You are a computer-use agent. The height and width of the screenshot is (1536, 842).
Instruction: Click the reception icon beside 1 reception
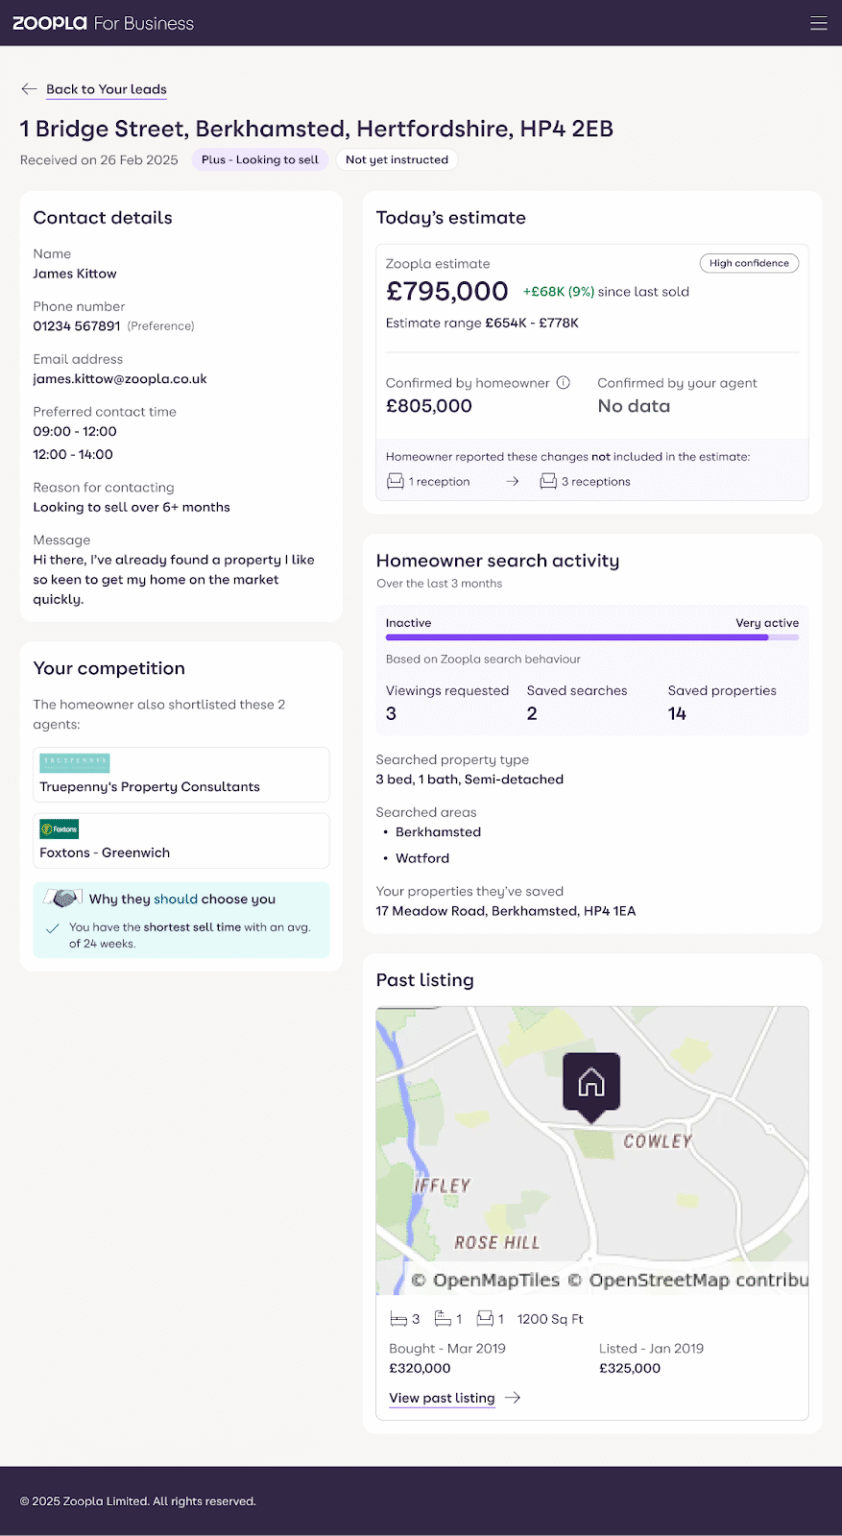click(x=394, y=480)
